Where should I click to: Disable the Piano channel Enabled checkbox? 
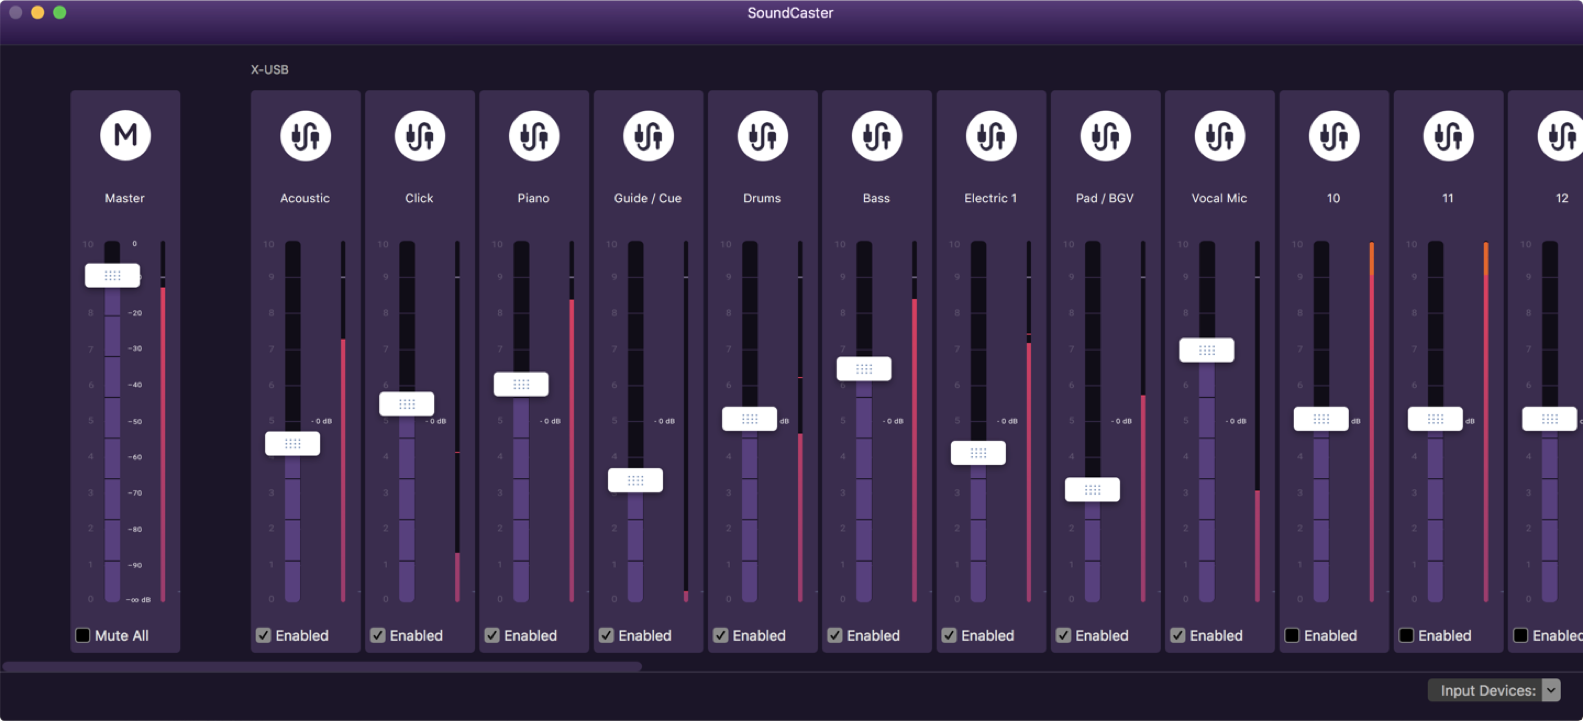tap(492, 635)
